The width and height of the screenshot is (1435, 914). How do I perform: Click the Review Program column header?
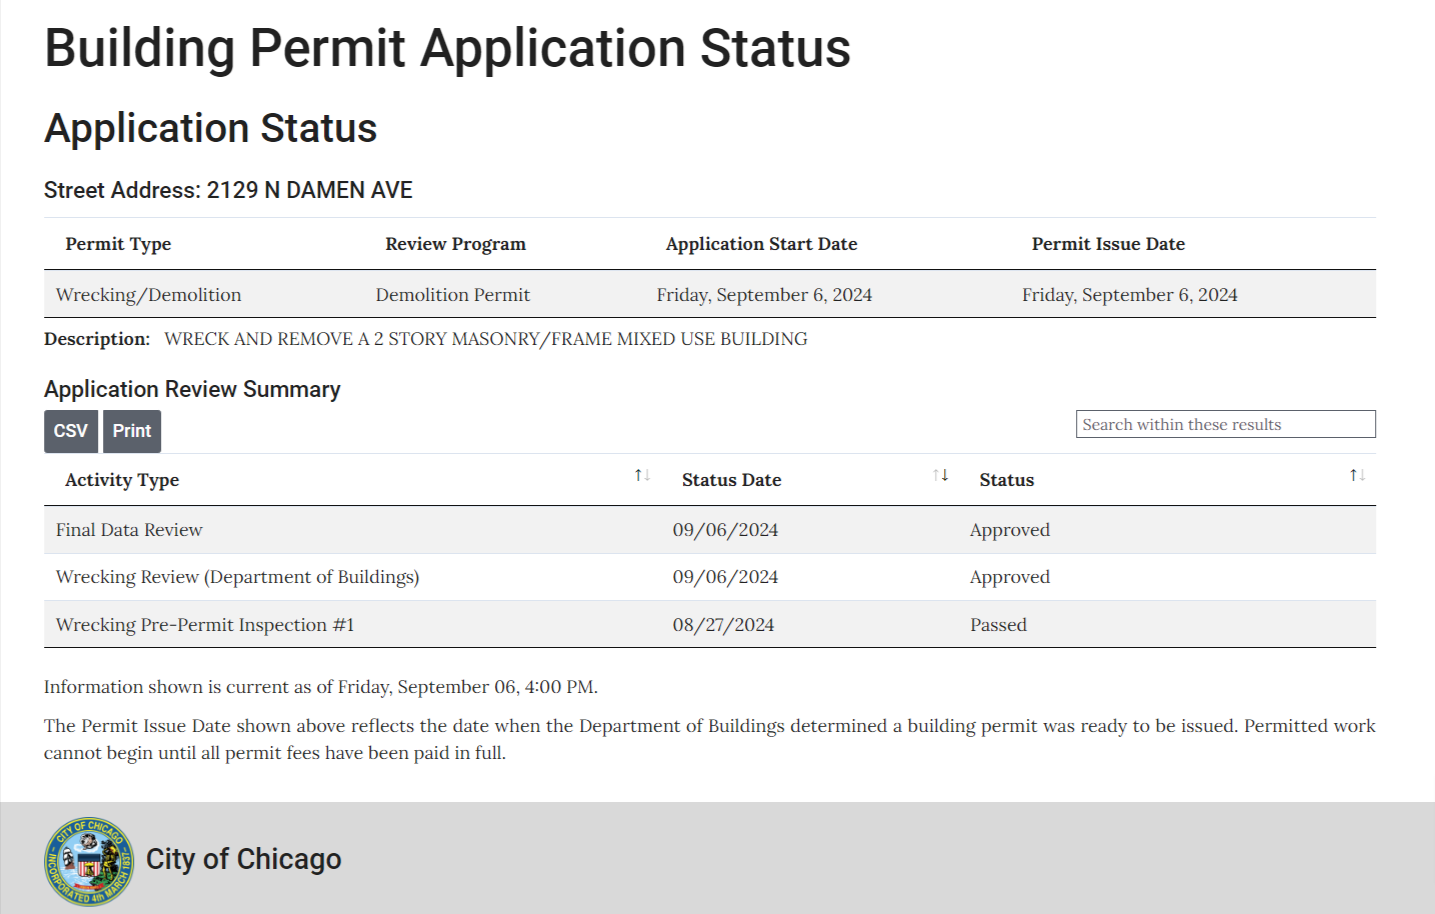(x=455, y=244)
